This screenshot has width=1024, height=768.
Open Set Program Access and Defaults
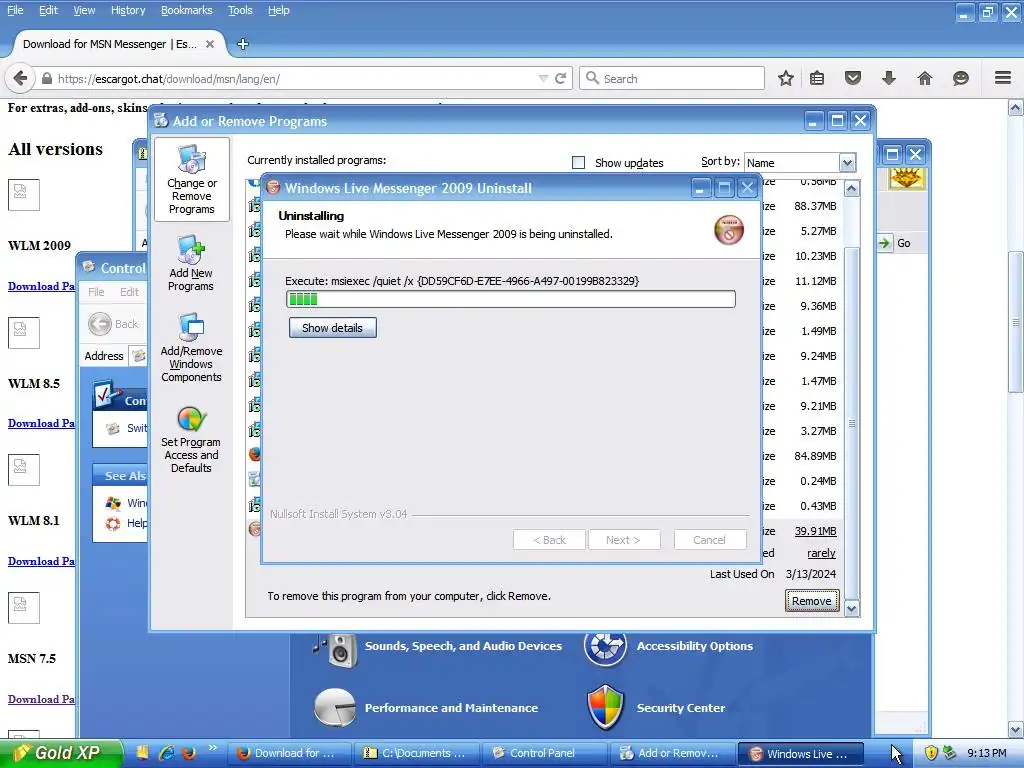pyautogui.click(x=191, y=440)
